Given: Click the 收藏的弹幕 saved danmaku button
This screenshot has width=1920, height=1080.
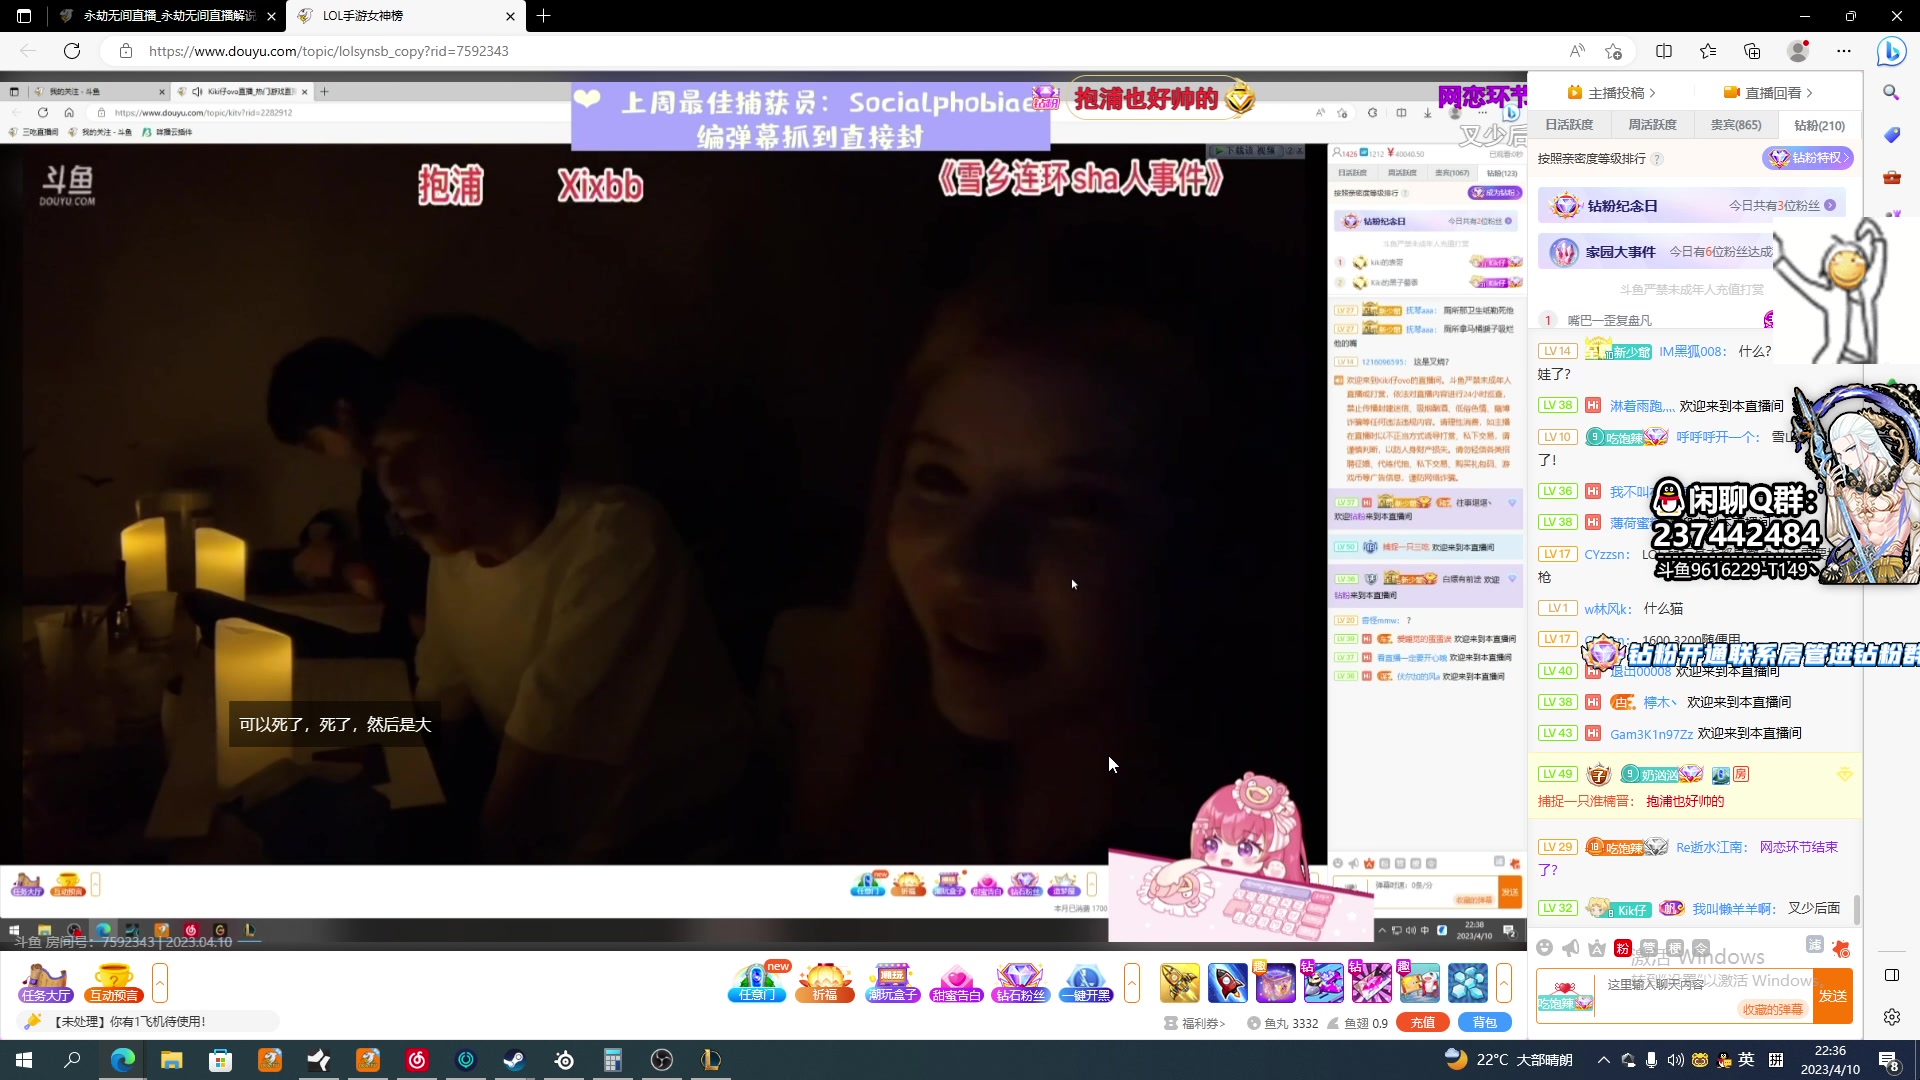Looking at the screenshot, I should coord(1773,1009).
